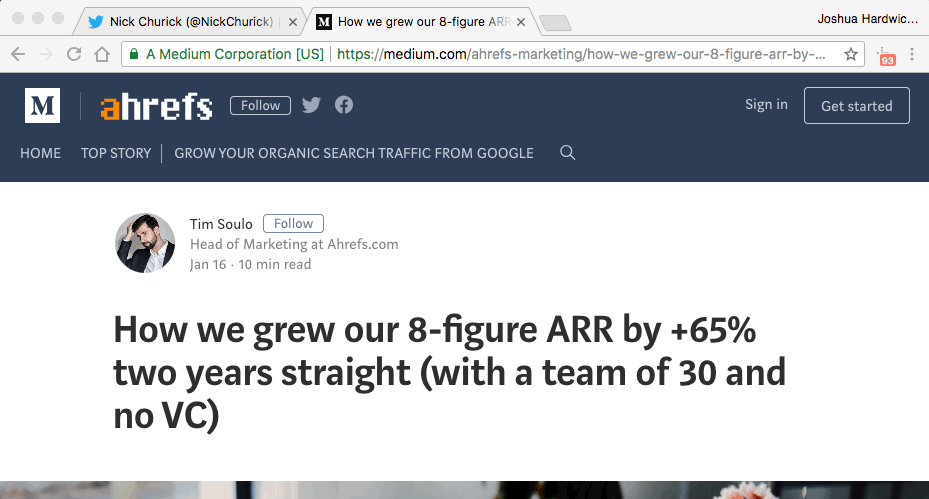The height and width of the screenshot is (499, 929).
Task: Click the 10 min read label
Action: 274,264
